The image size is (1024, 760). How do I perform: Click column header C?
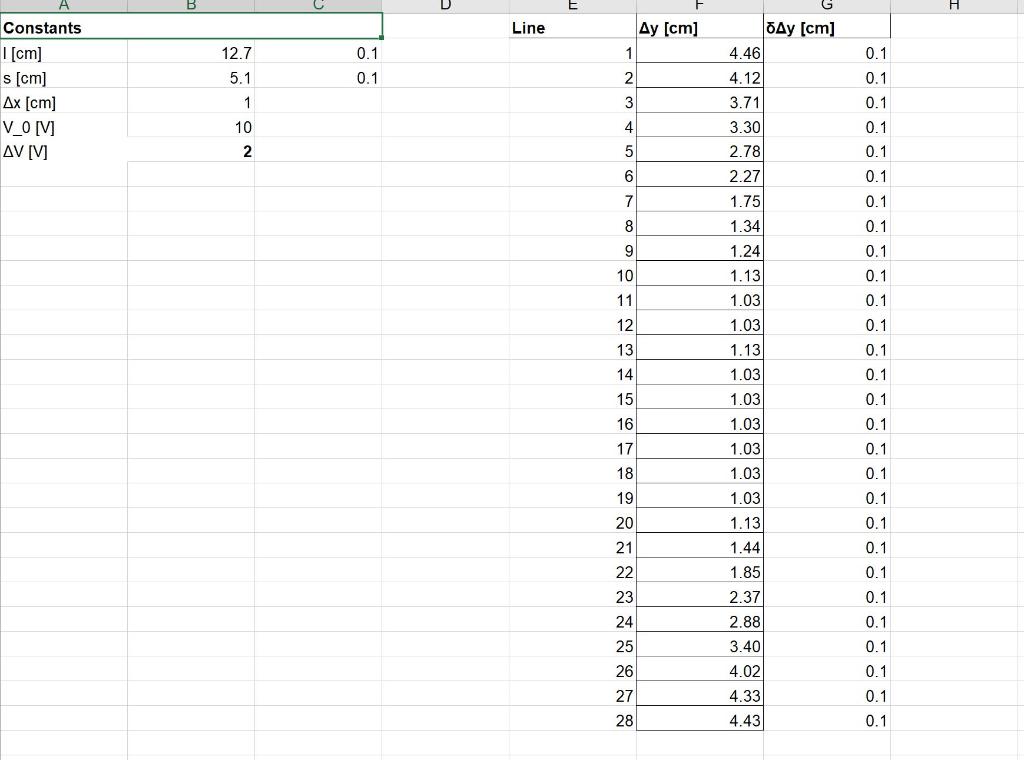(x=317, y=6)
